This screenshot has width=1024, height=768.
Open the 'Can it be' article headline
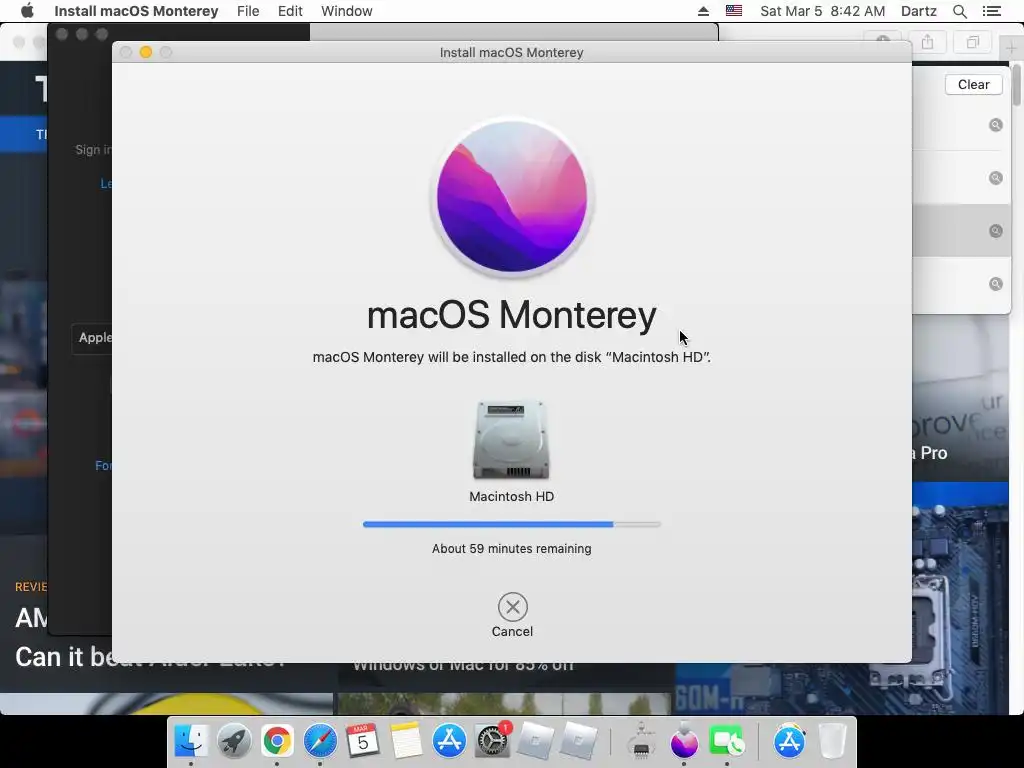pos(63,657)
